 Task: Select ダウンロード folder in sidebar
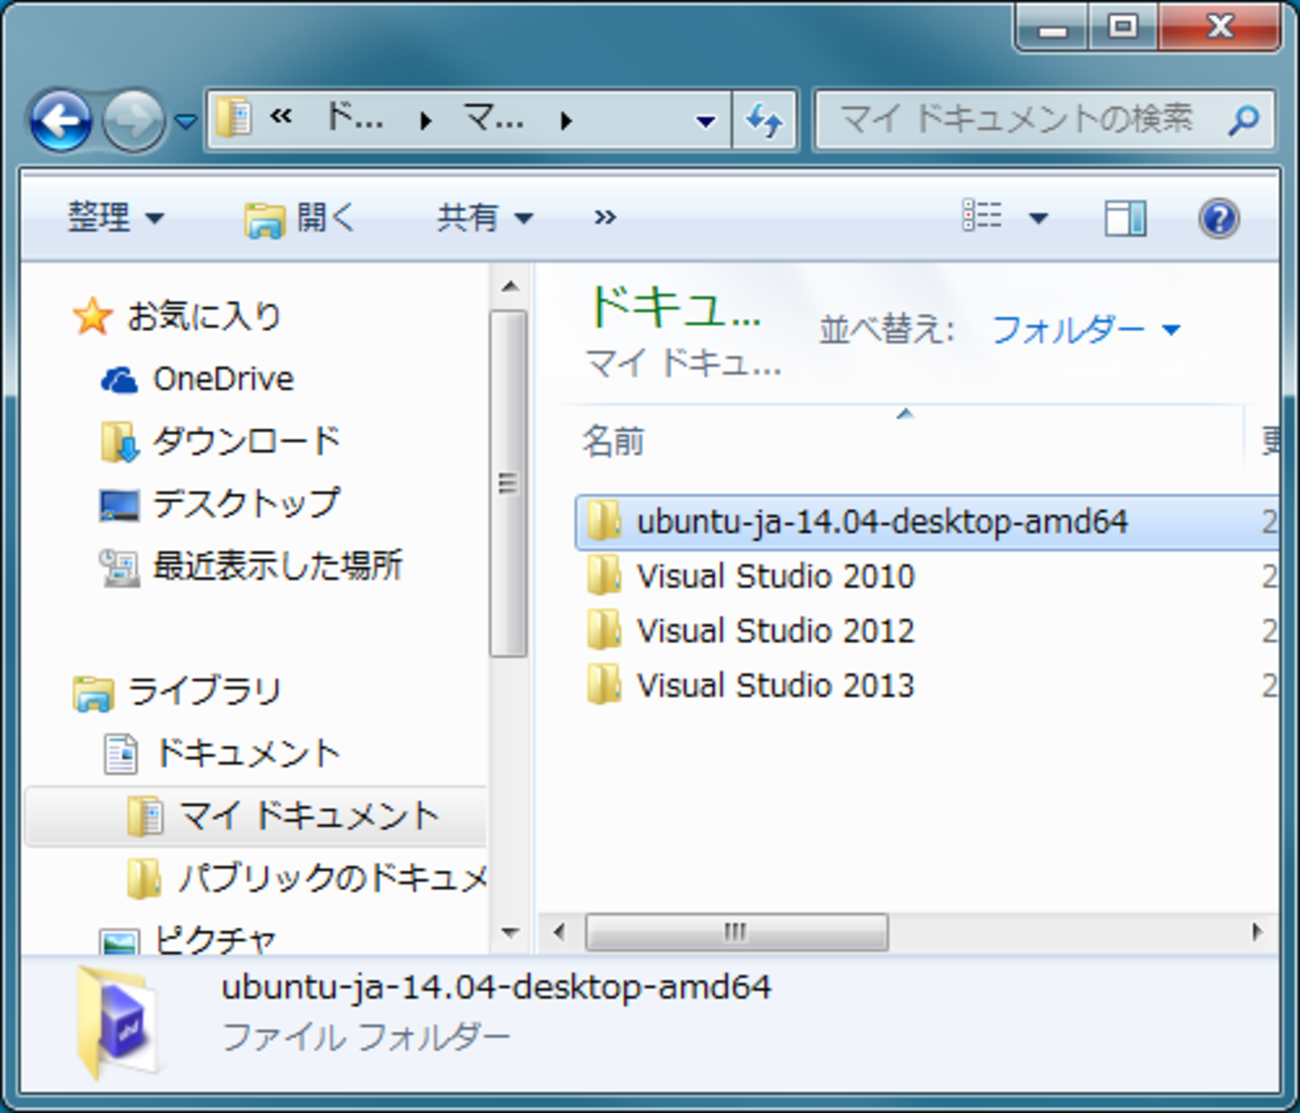(x=245, y=441)
